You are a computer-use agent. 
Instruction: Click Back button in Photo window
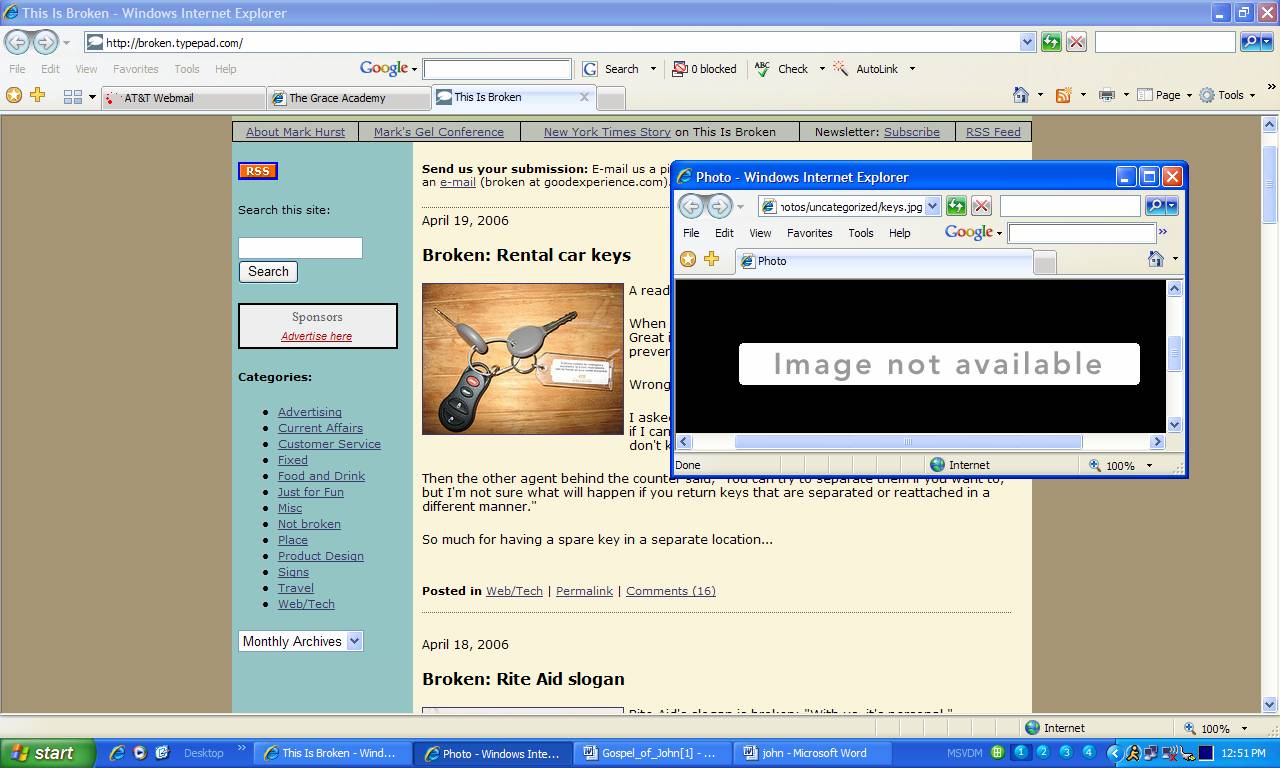[x=690, y=206]
